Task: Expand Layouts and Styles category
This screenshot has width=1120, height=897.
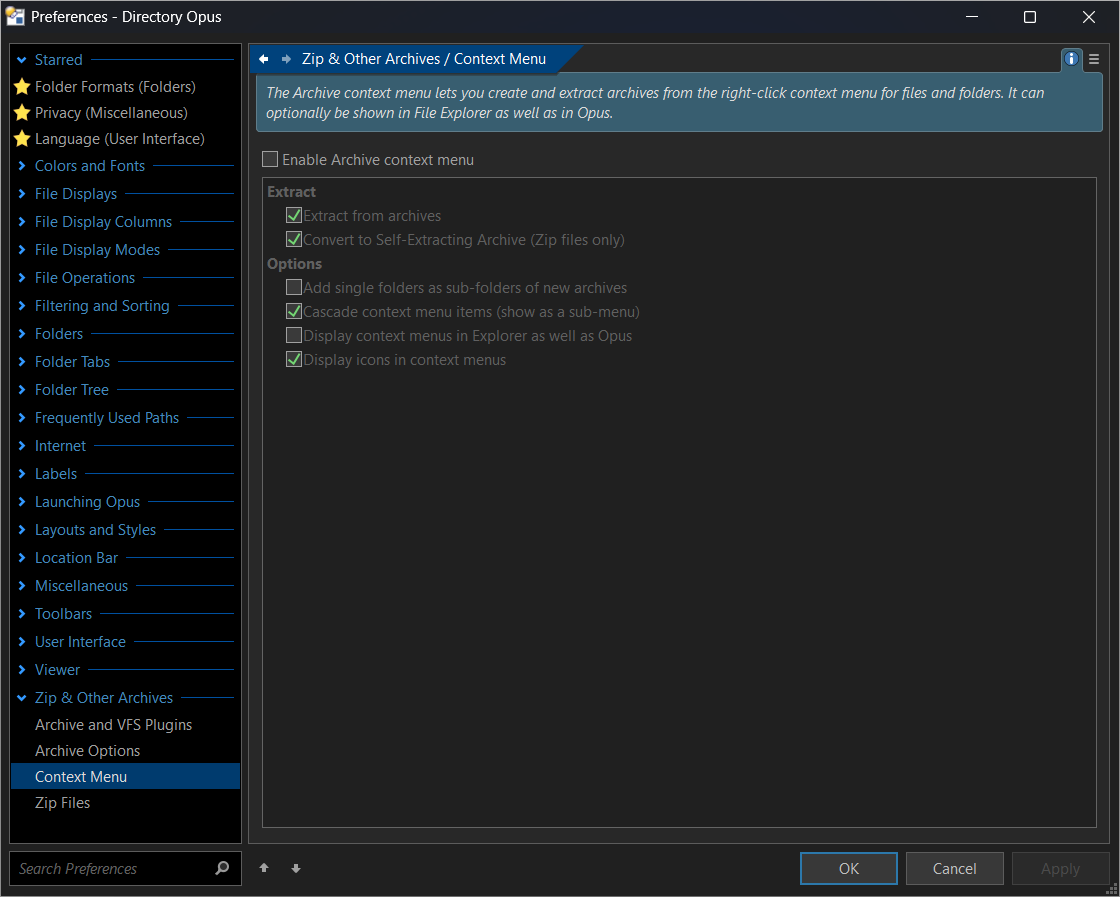Action: tap(21, 530)
